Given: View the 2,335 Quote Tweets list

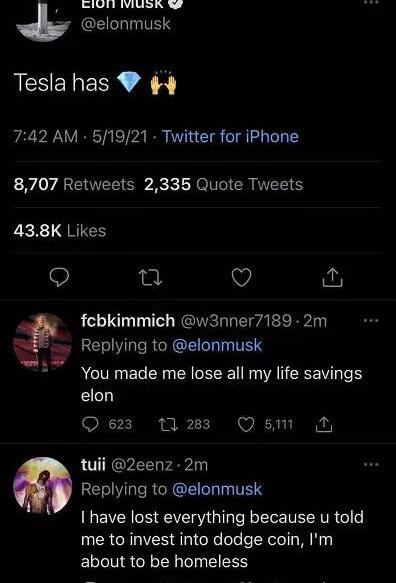Looking at the screenshot, I should 223,184.
